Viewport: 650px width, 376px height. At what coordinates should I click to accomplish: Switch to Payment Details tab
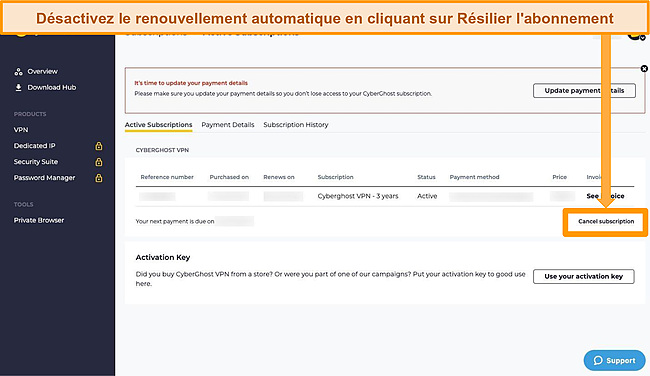[228, 125]
